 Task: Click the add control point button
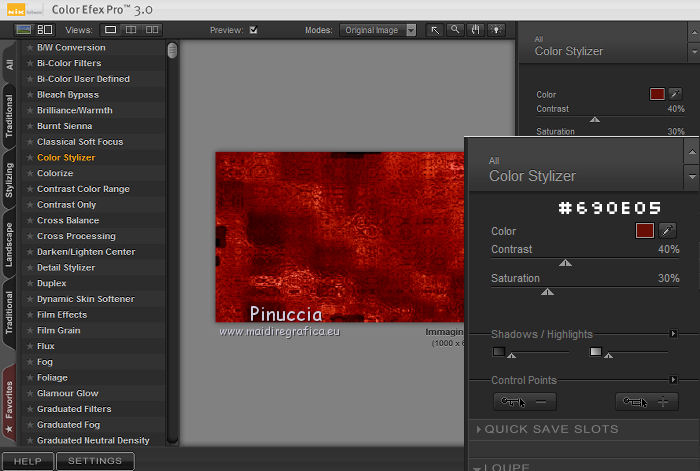click(x=647, y=402)
